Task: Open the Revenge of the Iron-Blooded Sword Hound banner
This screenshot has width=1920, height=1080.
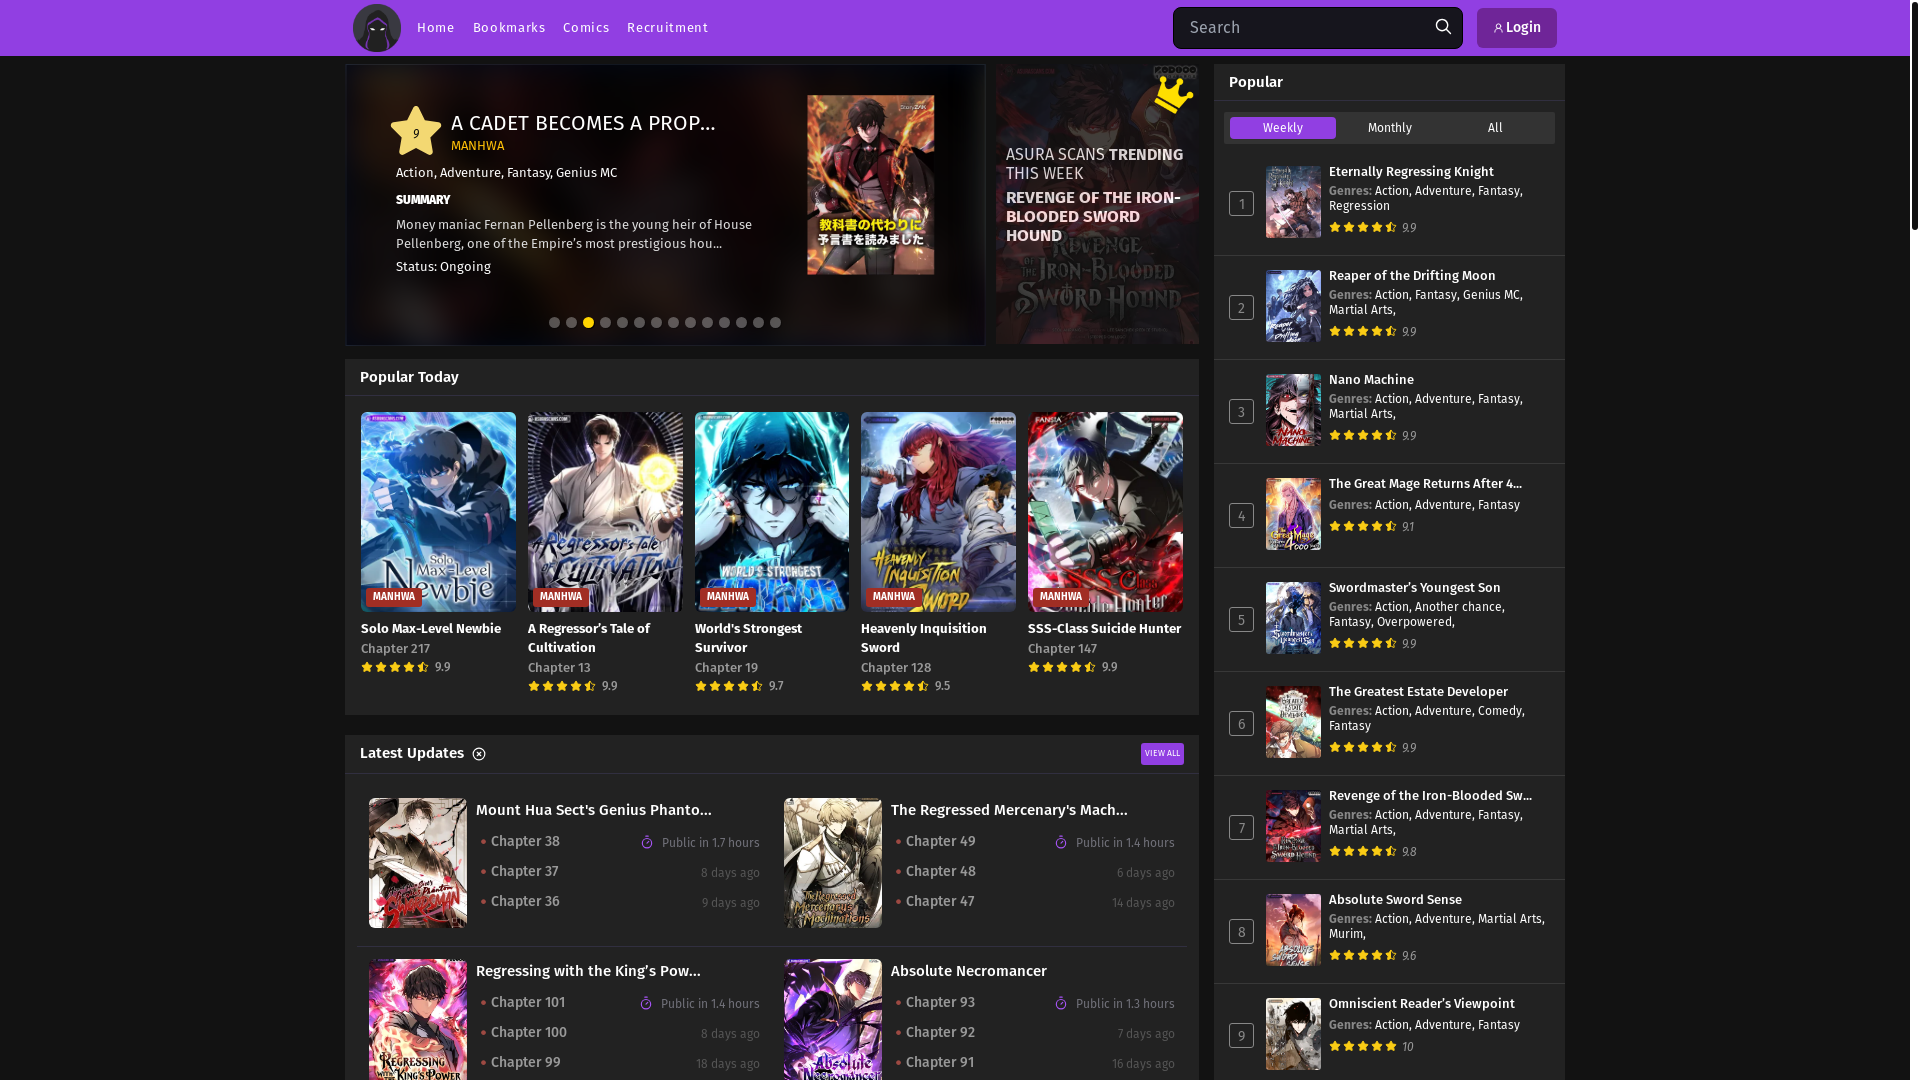Action: (1097, 205)
